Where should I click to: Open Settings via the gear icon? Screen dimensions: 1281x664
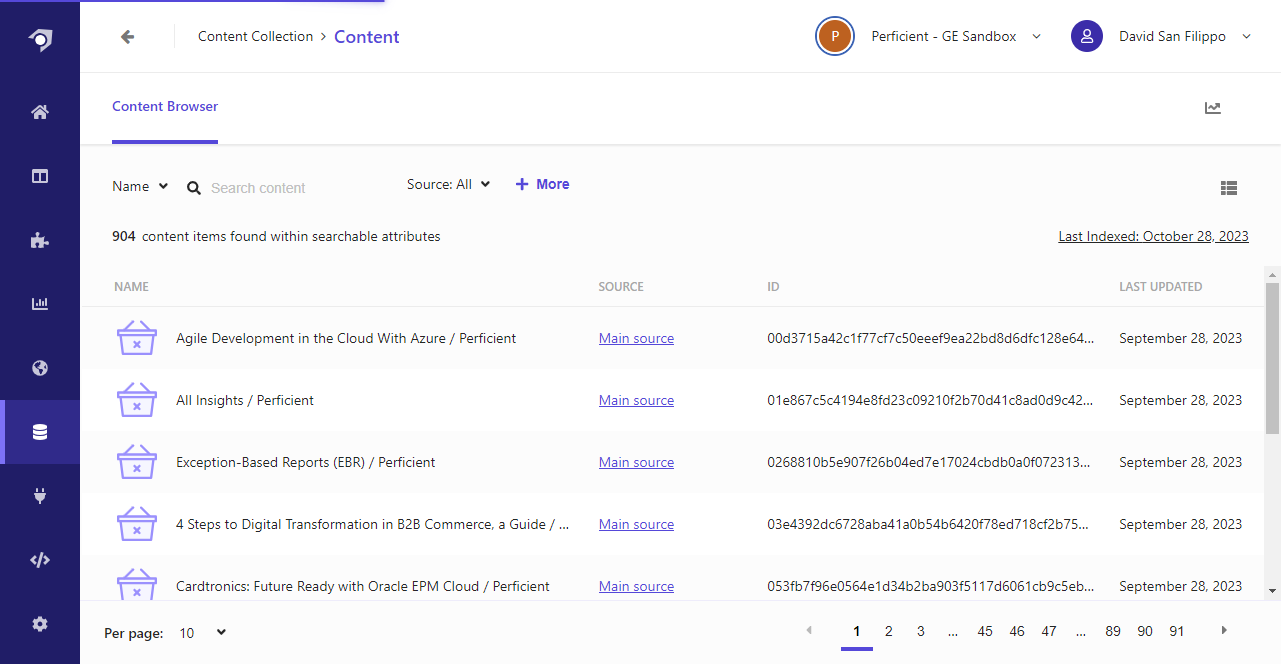[39, 623]
